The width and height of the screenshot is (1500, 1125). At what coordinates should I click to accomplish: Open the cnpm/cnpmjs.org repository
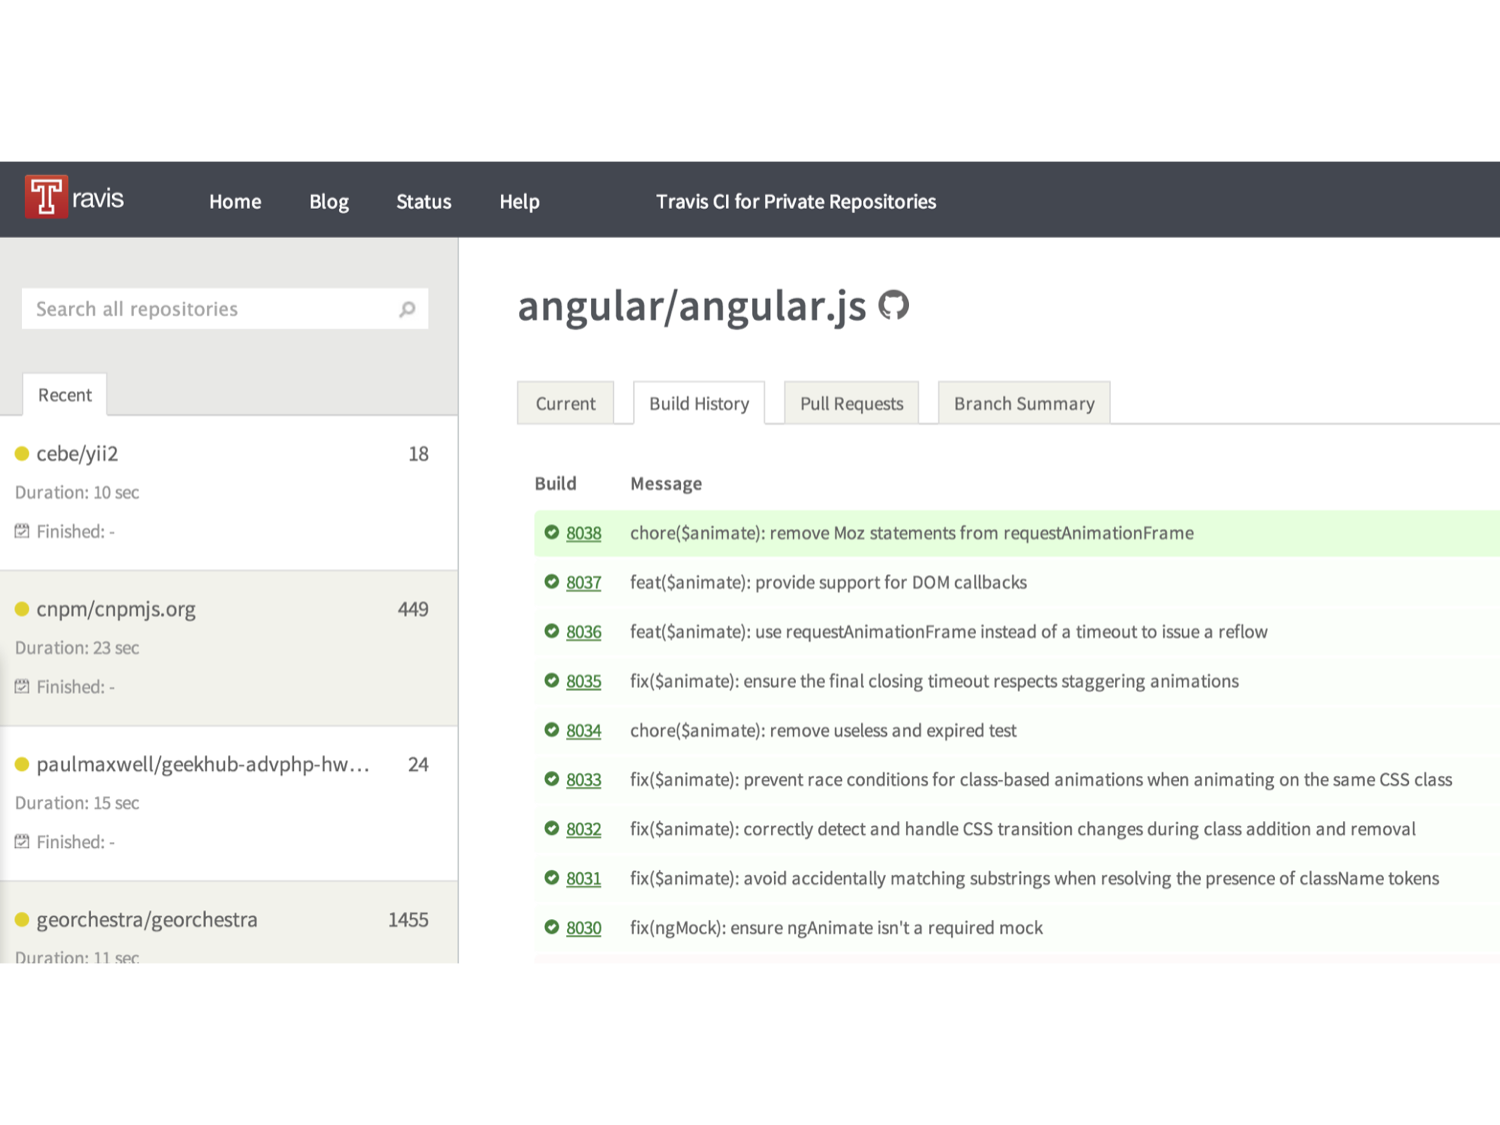(116, 609)
